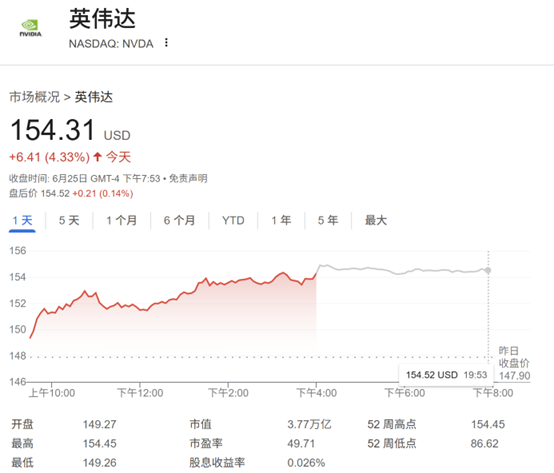Click the 英伟达 company title
The image size is (554, 473).
(102, 19)
